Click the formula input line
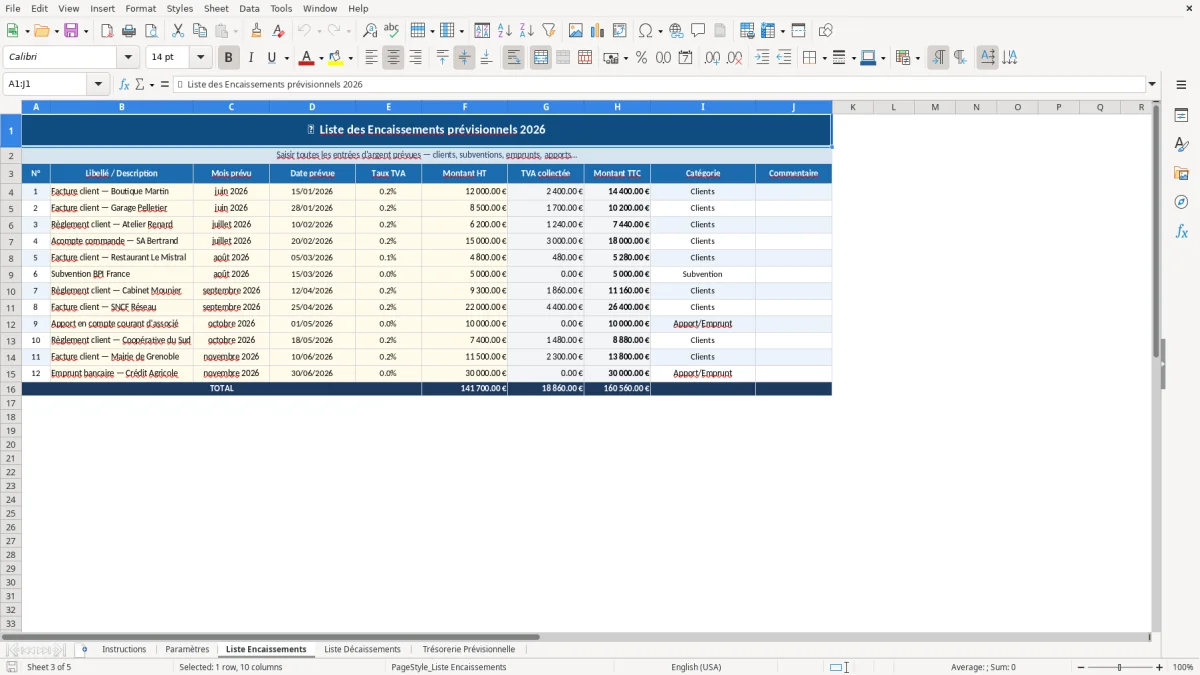The image size is (1200, 675). (659, 84)
